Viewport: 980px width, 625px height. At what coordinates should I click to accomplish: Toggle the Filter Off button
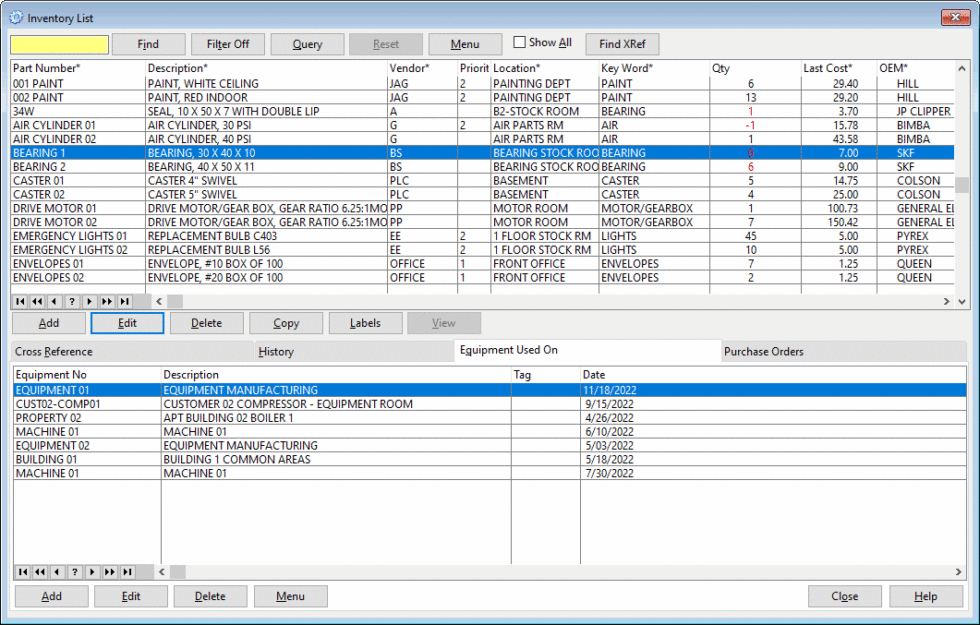227,43
